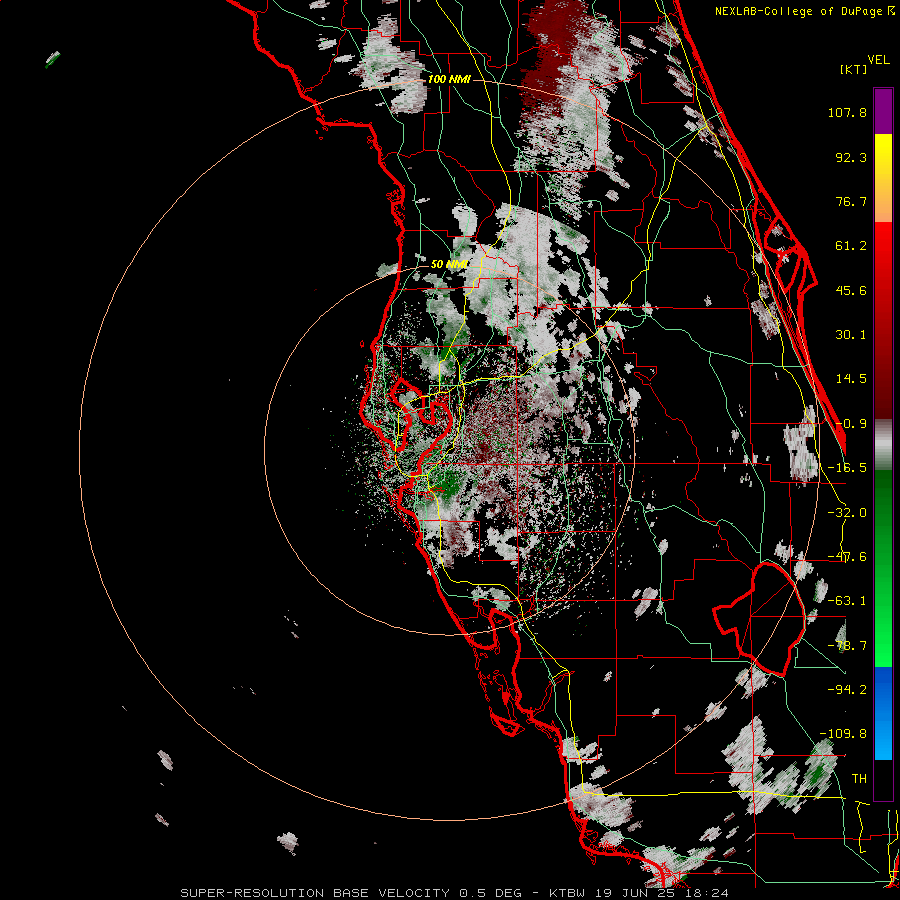This screenshot has height=900, width=900.
Task: Click the -78.7 velocity scale value
Action: pyautogui.click(x=847, y=646)
